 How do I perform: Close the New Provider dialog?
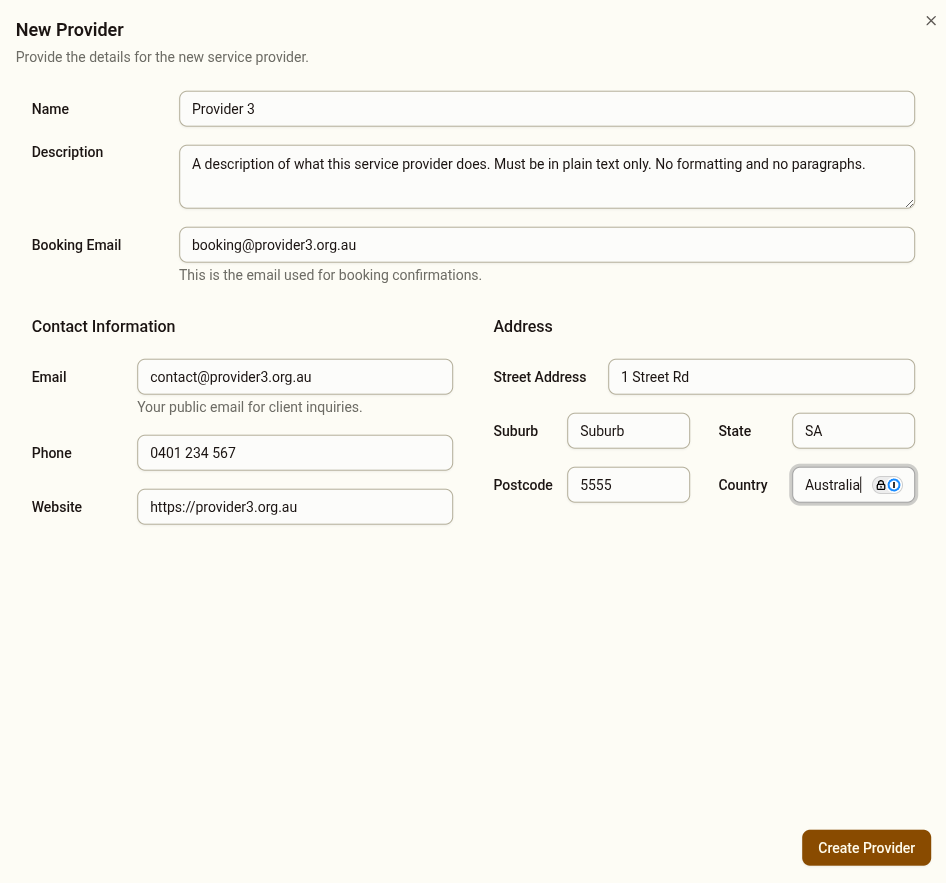[x=931, y=20]
